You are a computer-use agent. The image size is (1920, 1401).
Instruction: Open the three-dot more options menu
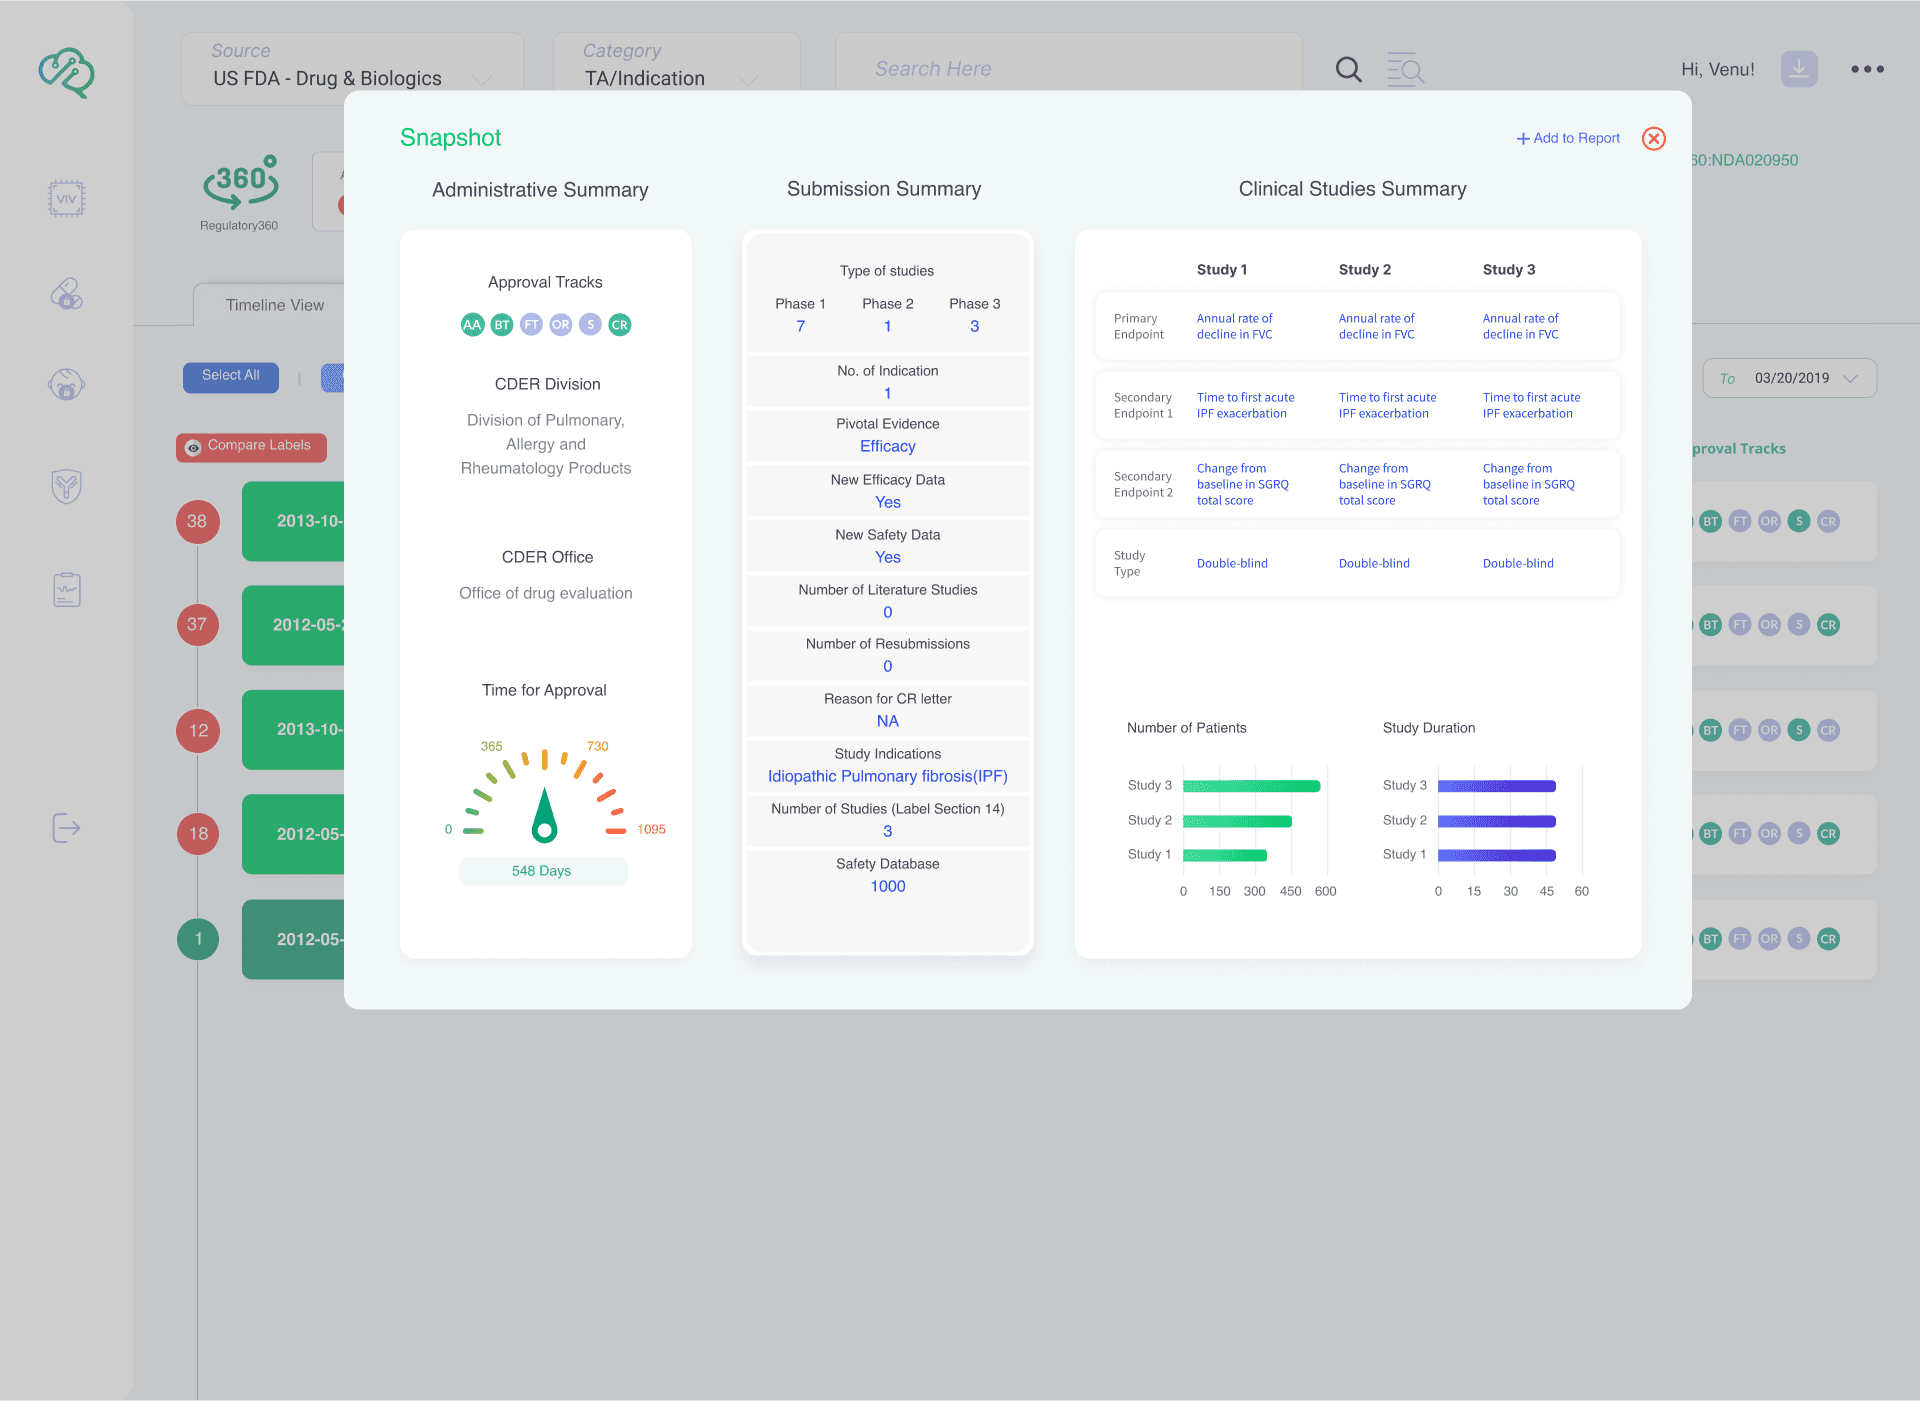coord(1866,69)
